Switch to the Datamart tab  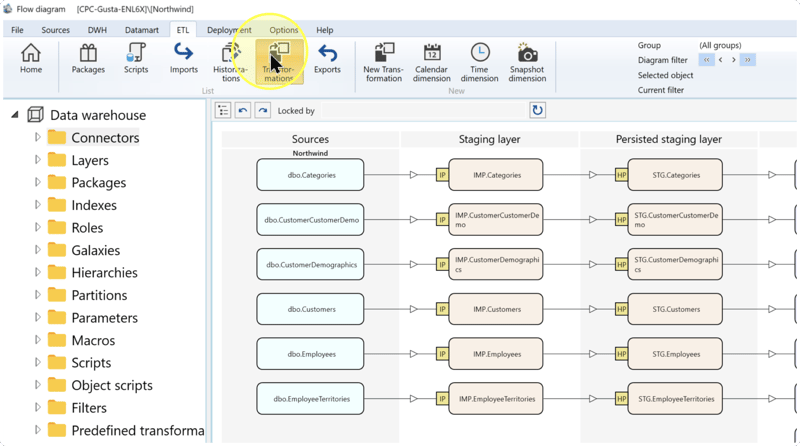tap(142, 30)
